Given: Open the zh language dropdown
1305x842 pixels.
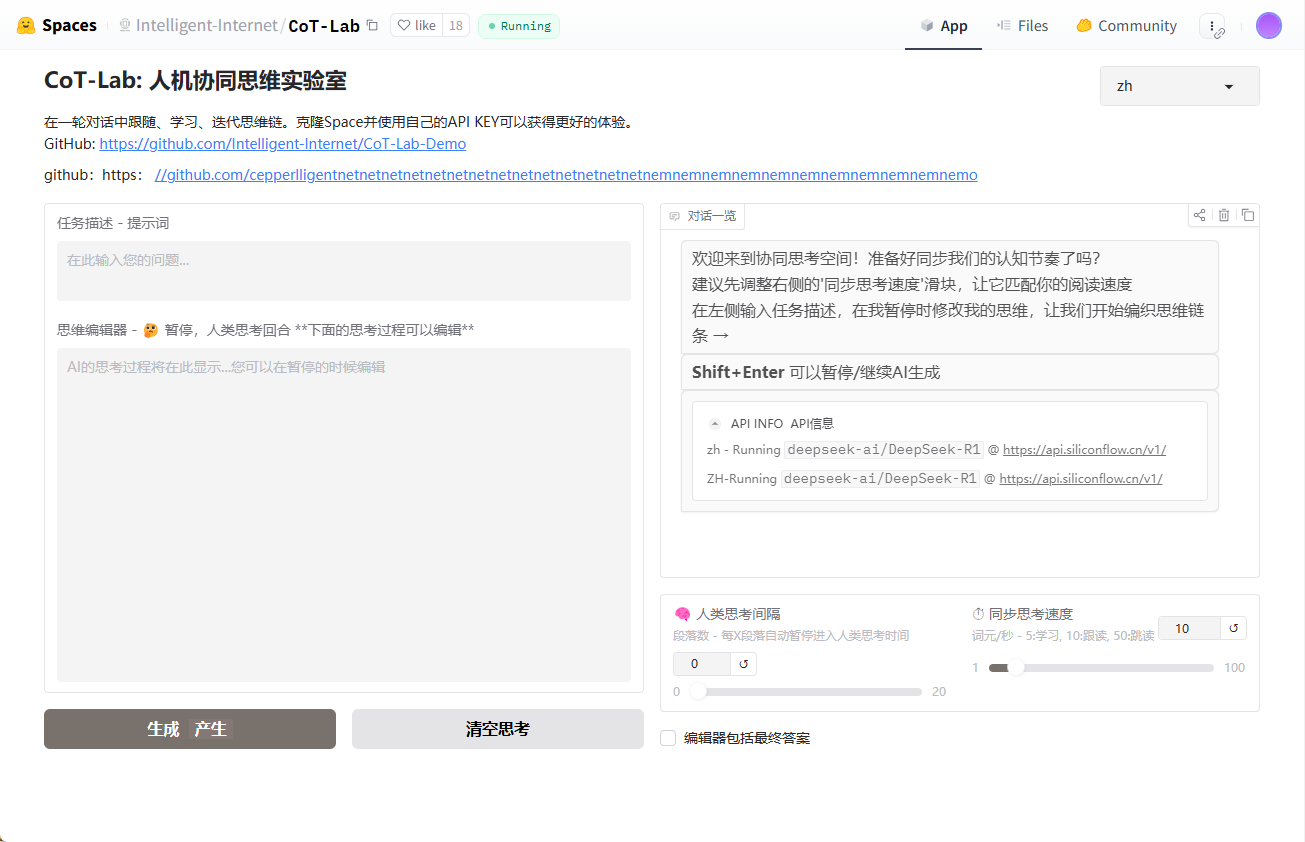Looking at the screenshot, I should 1180,86.
